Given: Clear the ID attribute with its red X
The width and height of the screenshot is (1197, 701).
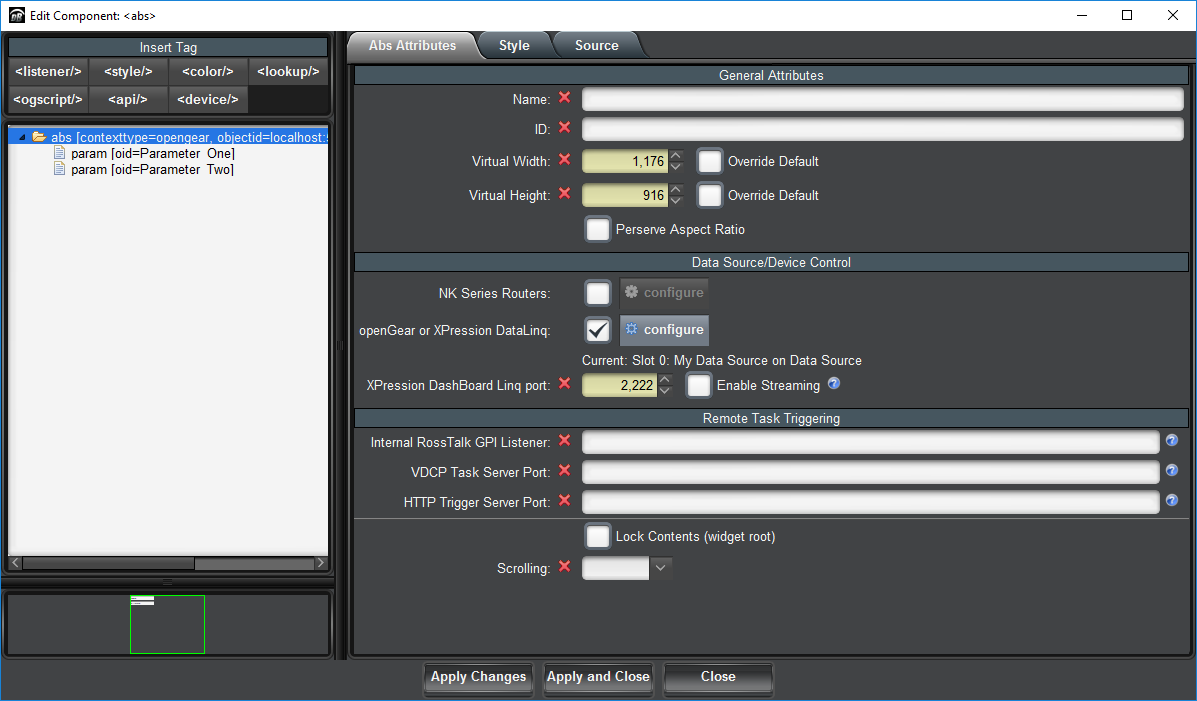Looking at the screenshot, I should [x=564, y=128].
